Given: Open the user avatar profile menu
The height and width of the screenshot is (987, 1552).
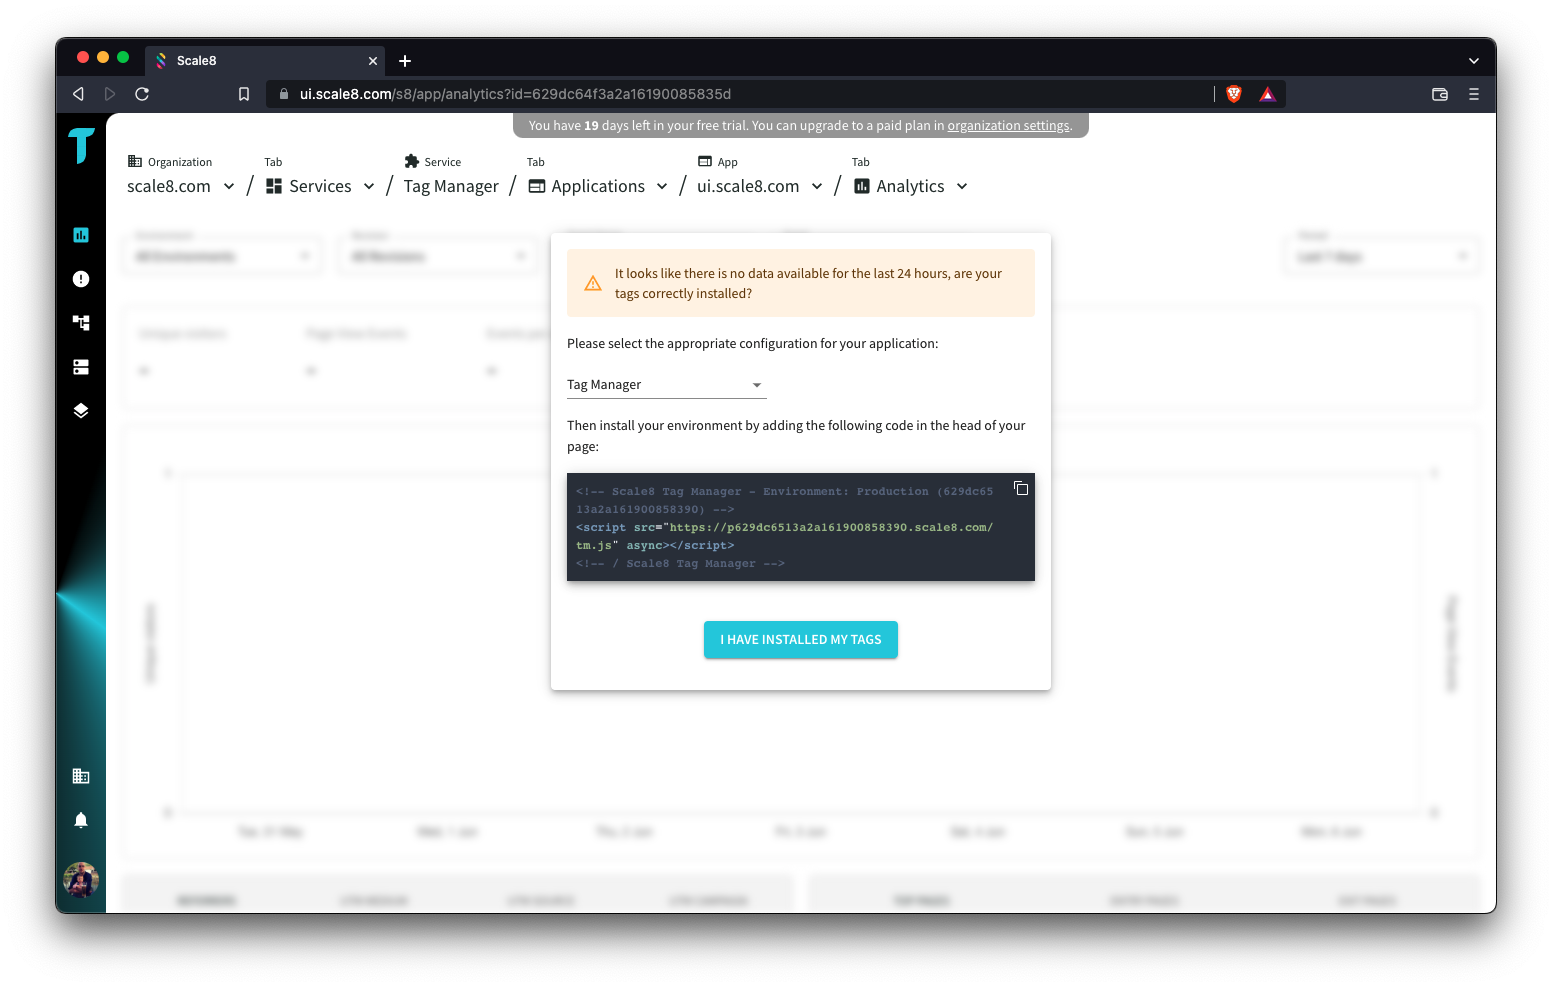Looking at the screenshot, I should point(81,880).
